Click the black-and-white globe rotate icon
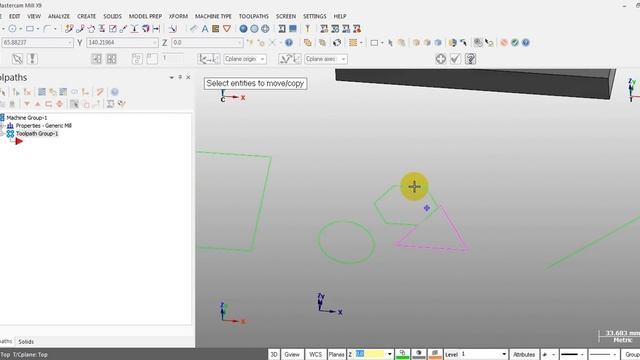Screen dimensions: 640x360 click(x=337, y=42)
